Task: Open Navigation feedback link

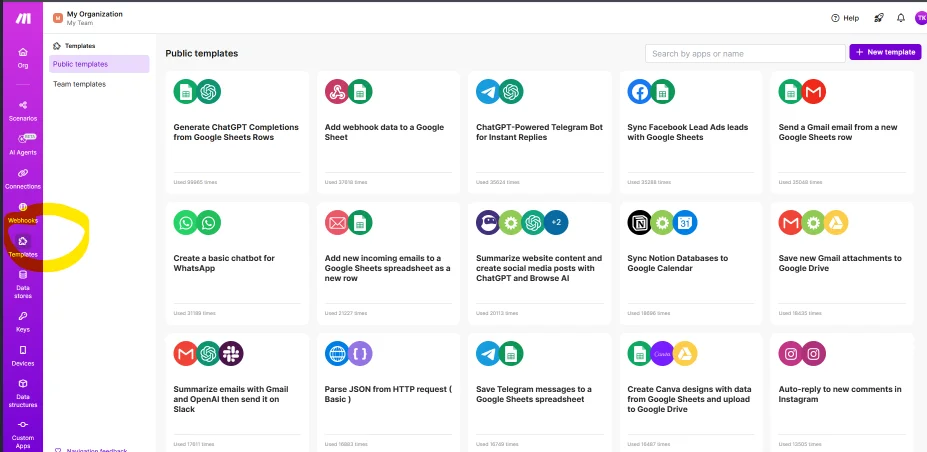Action: [90, 450]
